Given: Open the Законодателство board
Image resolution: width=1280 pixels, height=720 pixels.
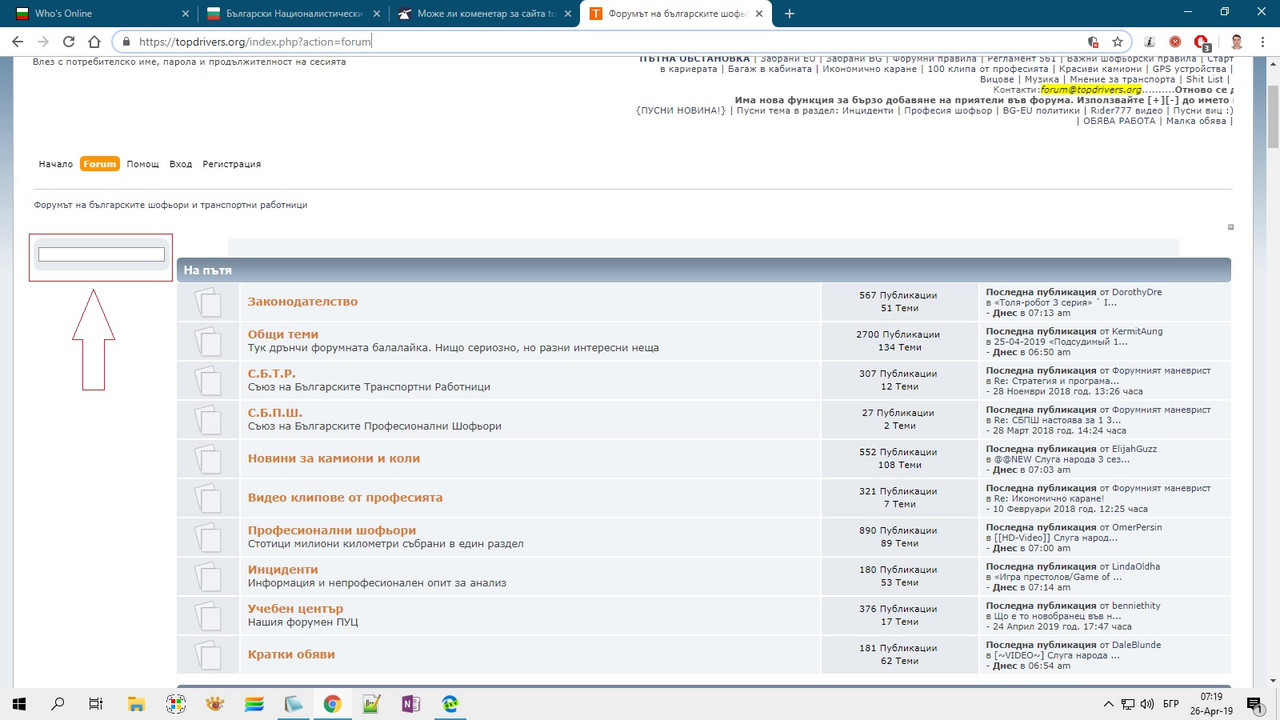Looking at the screenshot, I should pyautogui.click(x=303, y=302).
